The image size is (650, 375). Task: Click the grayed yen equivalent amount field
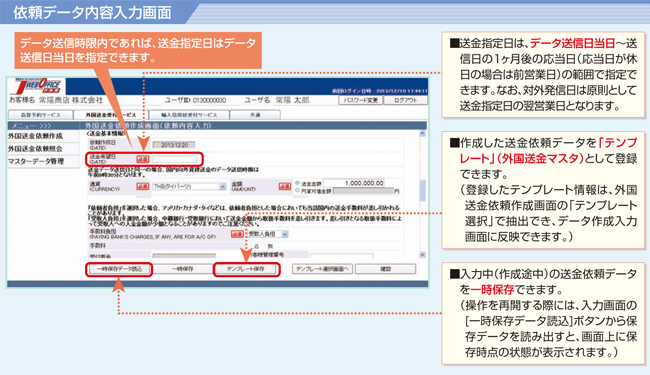(x=363, y=191)
